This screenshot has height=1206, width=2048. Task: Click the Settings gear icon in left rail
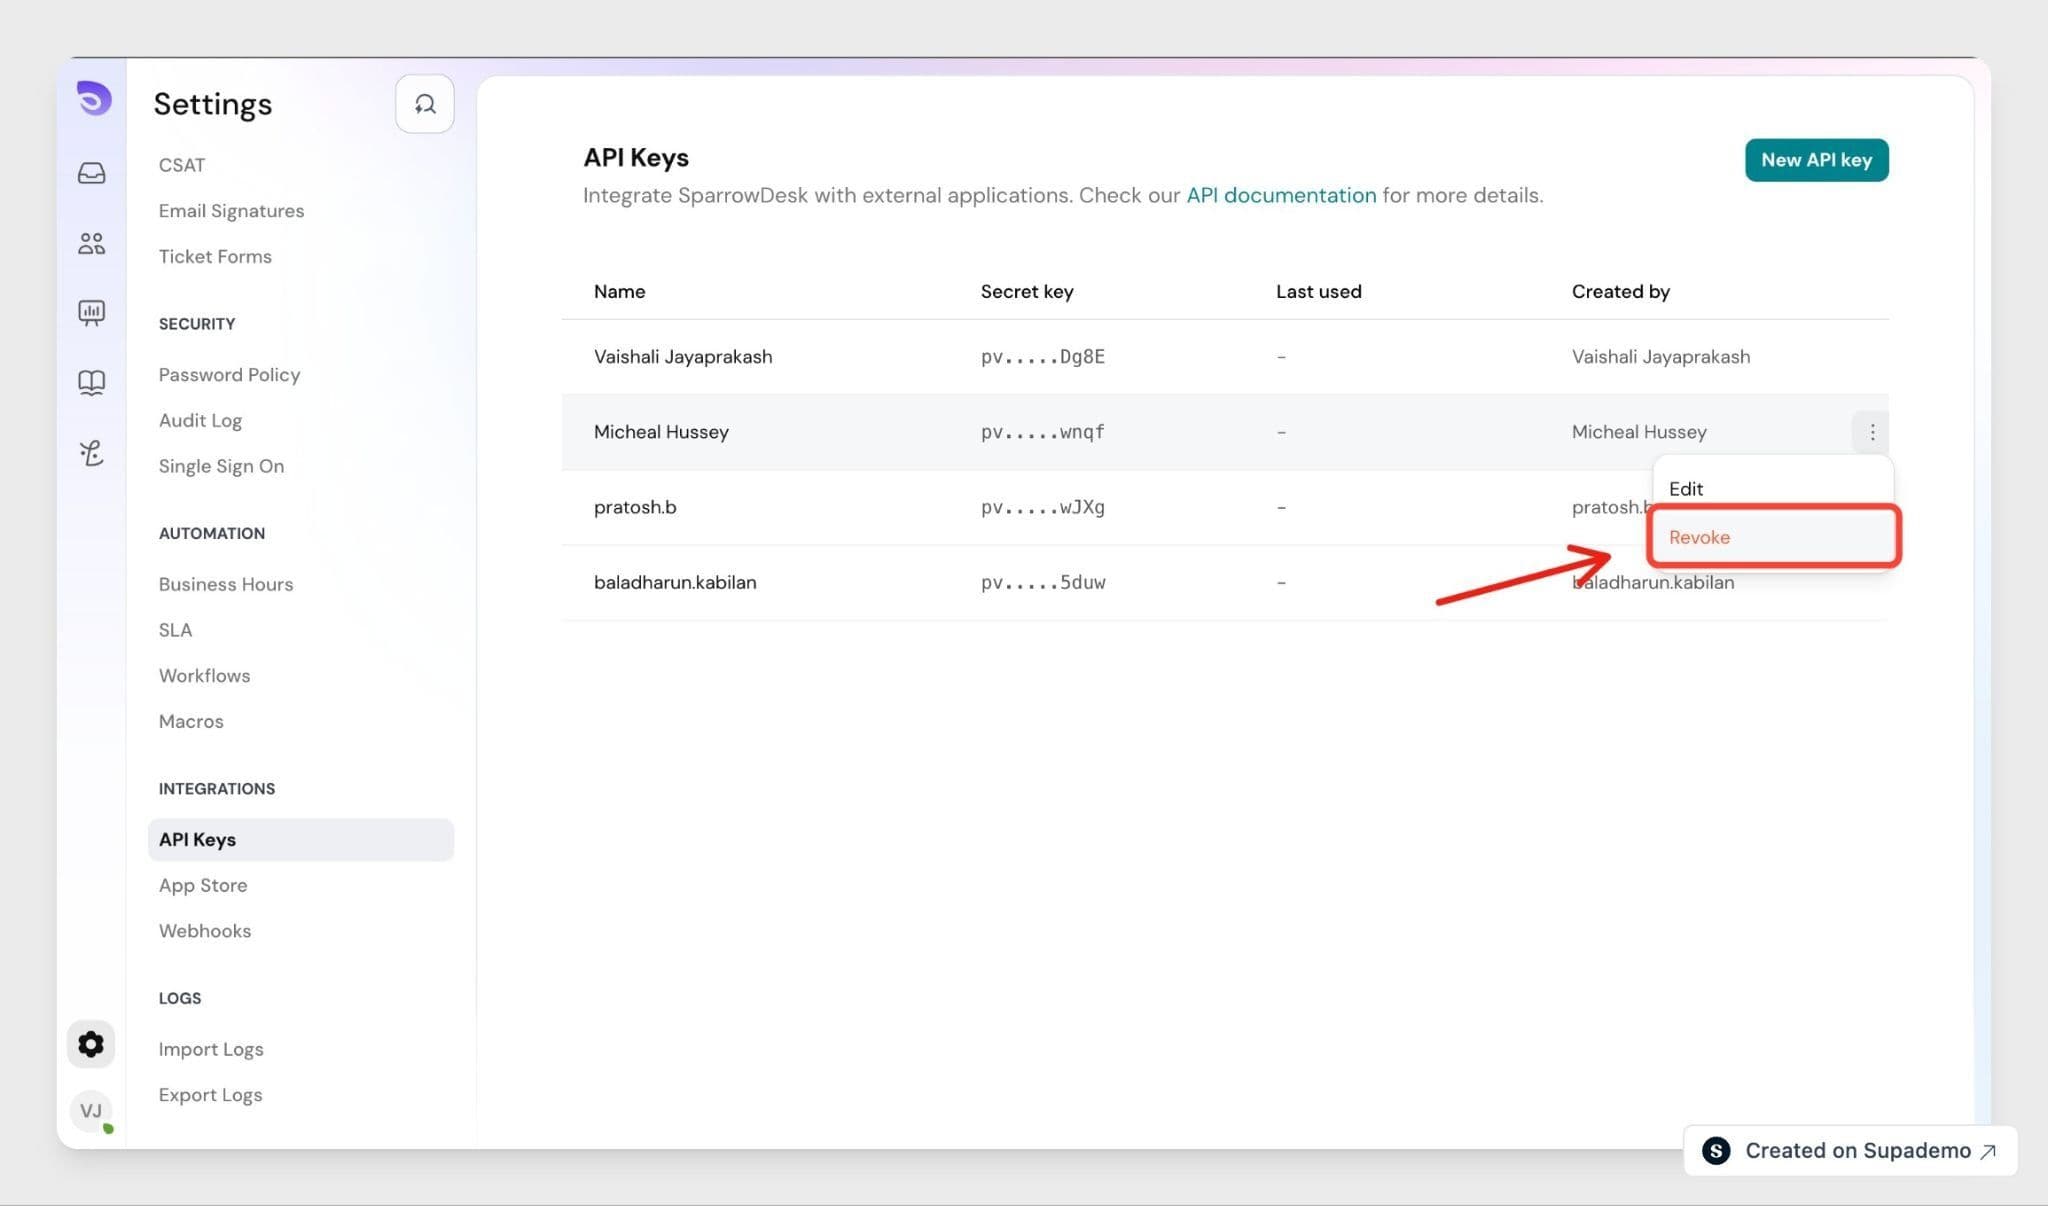coord(91,1044)
